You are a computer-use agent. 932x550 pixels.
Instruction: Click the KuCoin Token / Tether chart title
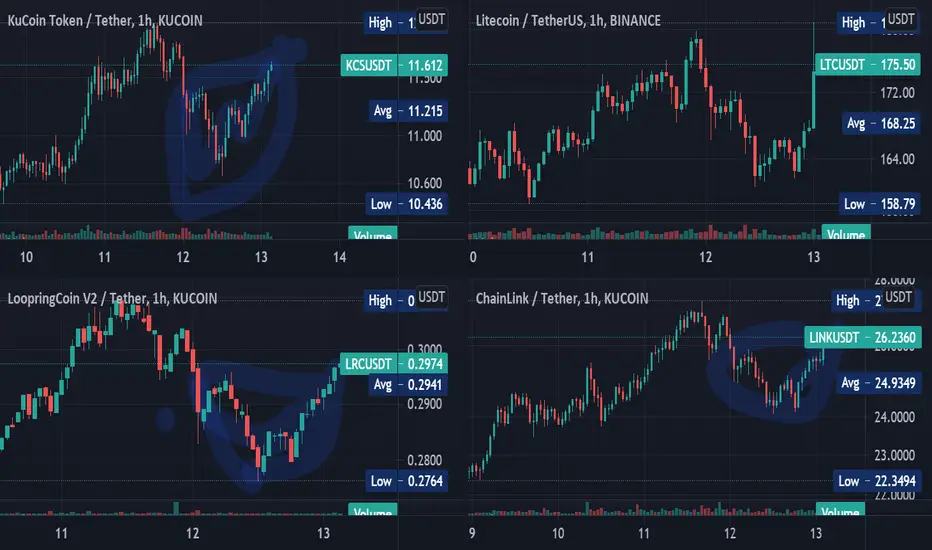[105, 21]
